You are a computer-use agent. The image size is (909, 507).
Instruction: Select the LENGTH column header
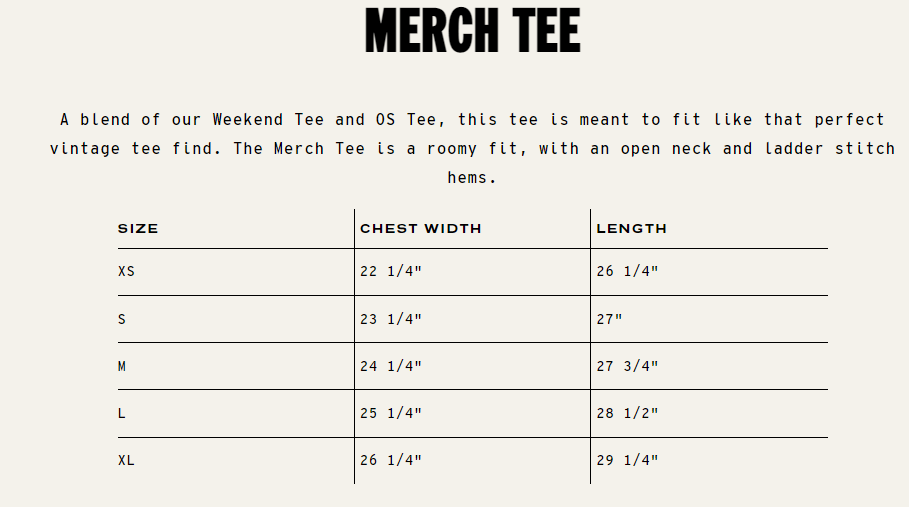(631, 229)
